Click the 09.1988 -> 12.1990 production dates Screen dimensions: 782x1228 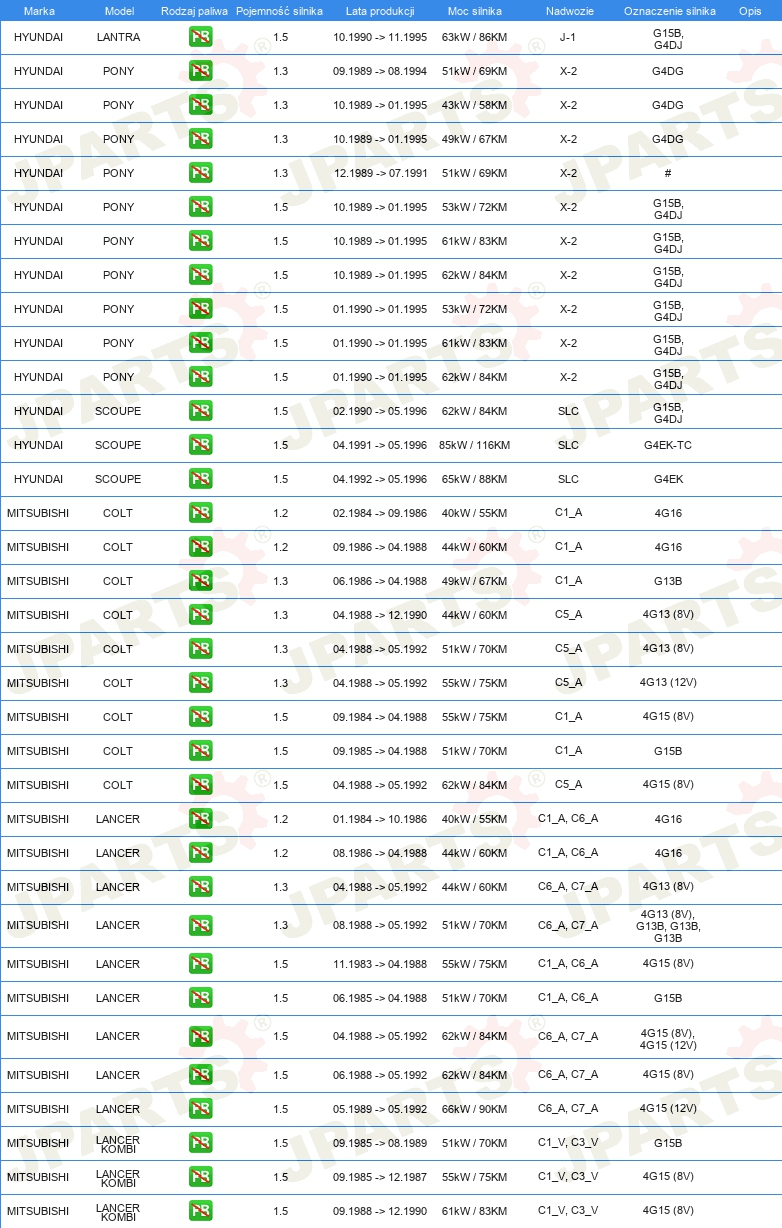[x=380, y=1212]
